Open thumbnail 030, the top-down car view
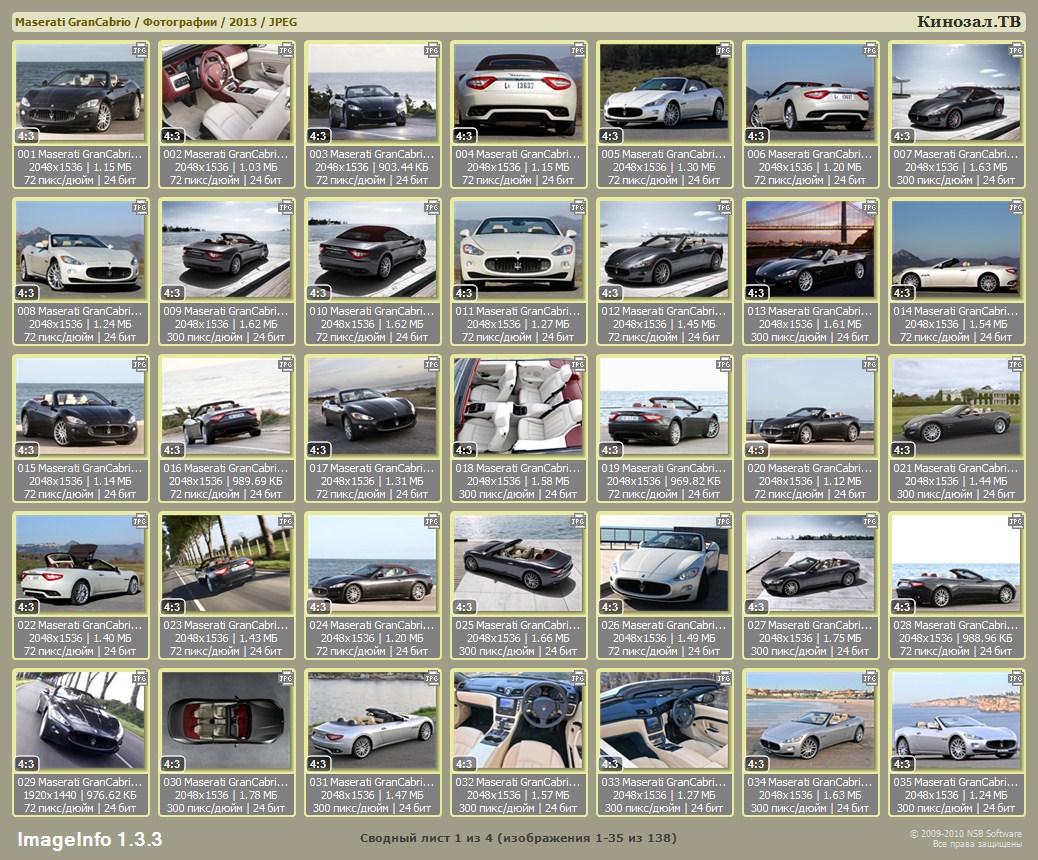Screen dimensions: 1038x860 click(226, 720)
